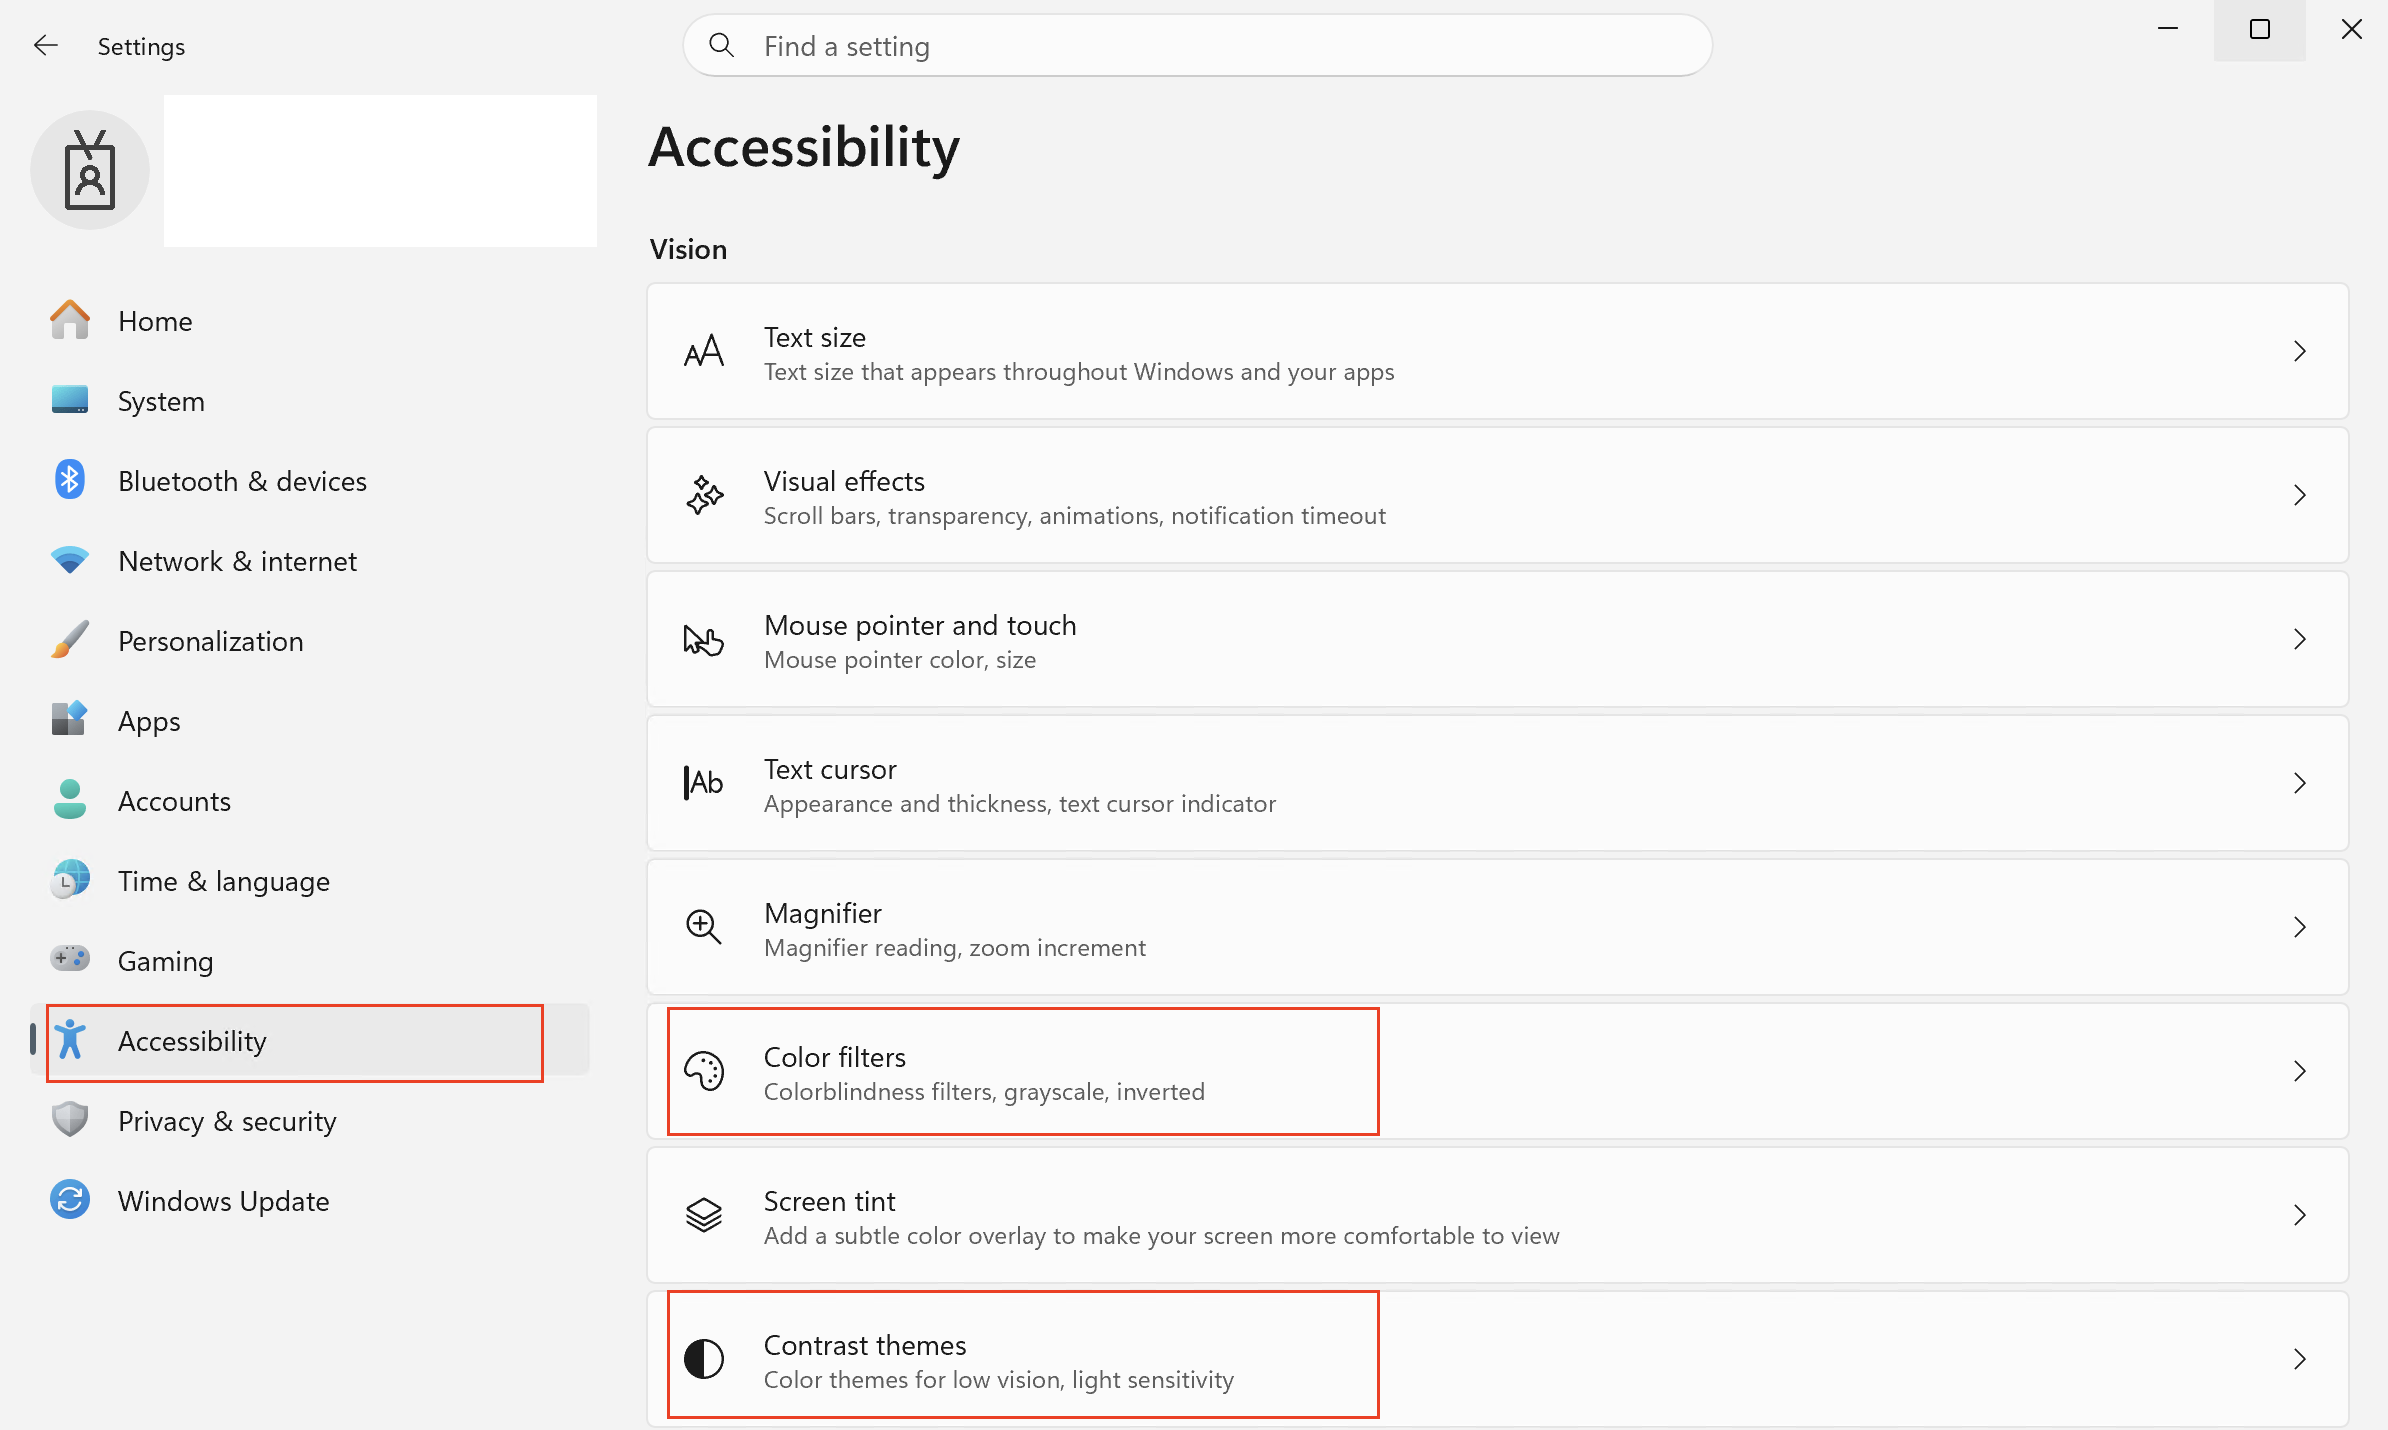The image size is (2388, 1430).
Task: Click the Bluetooth icon in sidebar
Action: coord(70,480)
